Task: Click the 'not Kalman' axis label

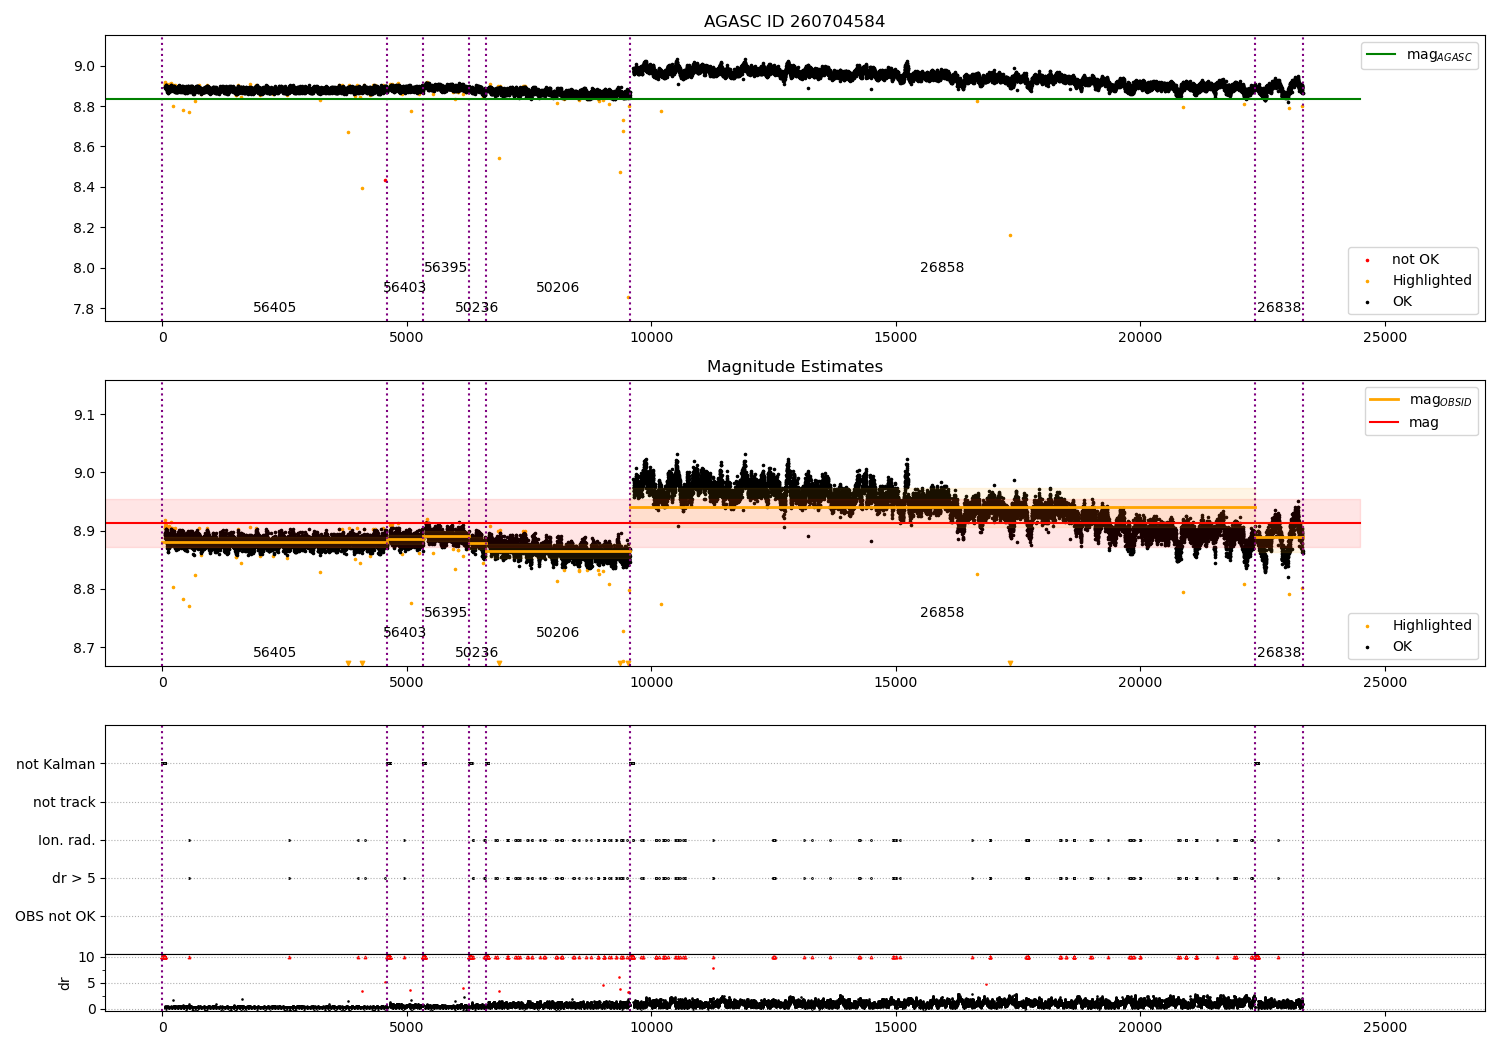Action: (56, 765)
